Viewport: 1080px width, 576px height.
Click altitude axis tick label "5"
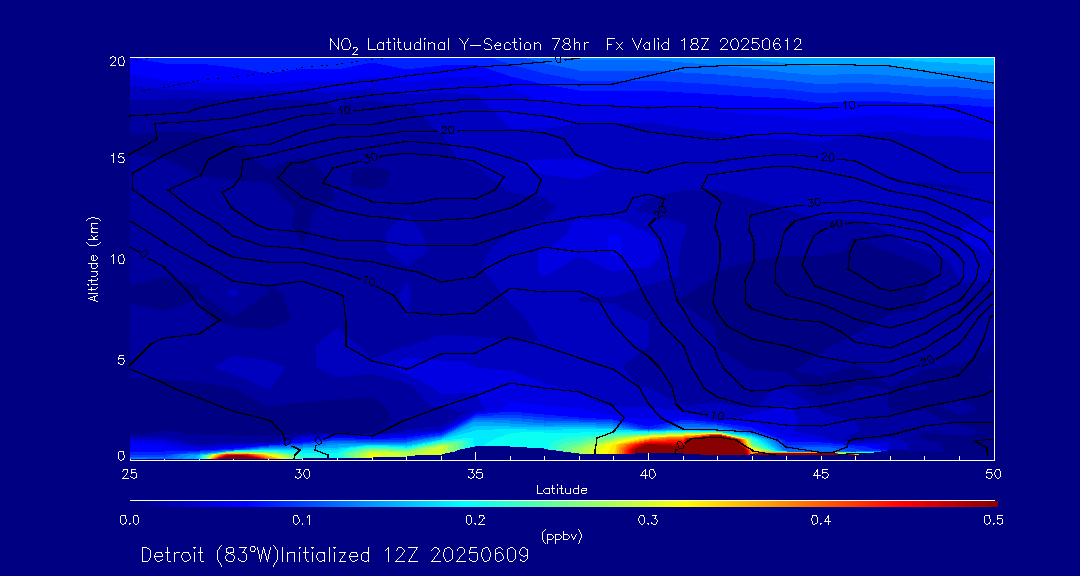coord(121,359)
